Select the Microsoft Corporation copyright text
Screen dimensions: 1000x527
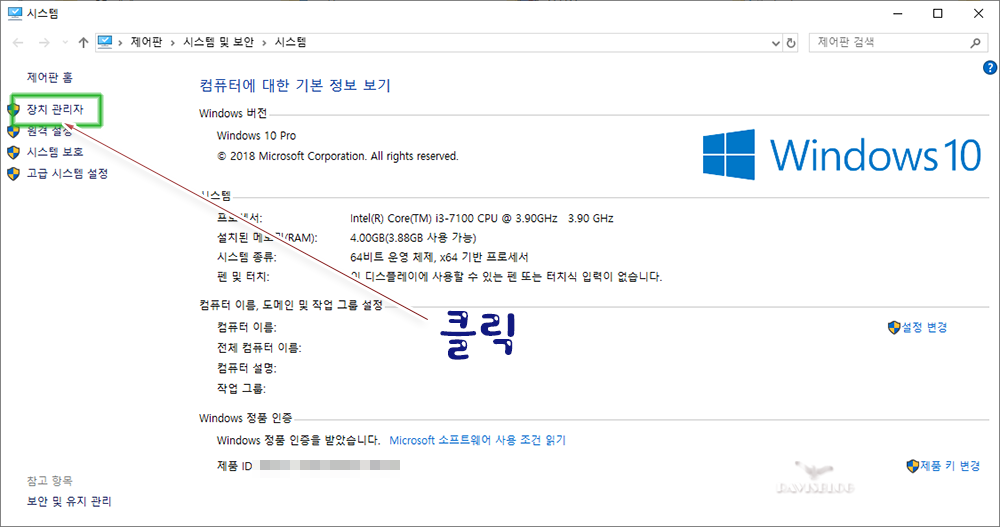point(337,156)
